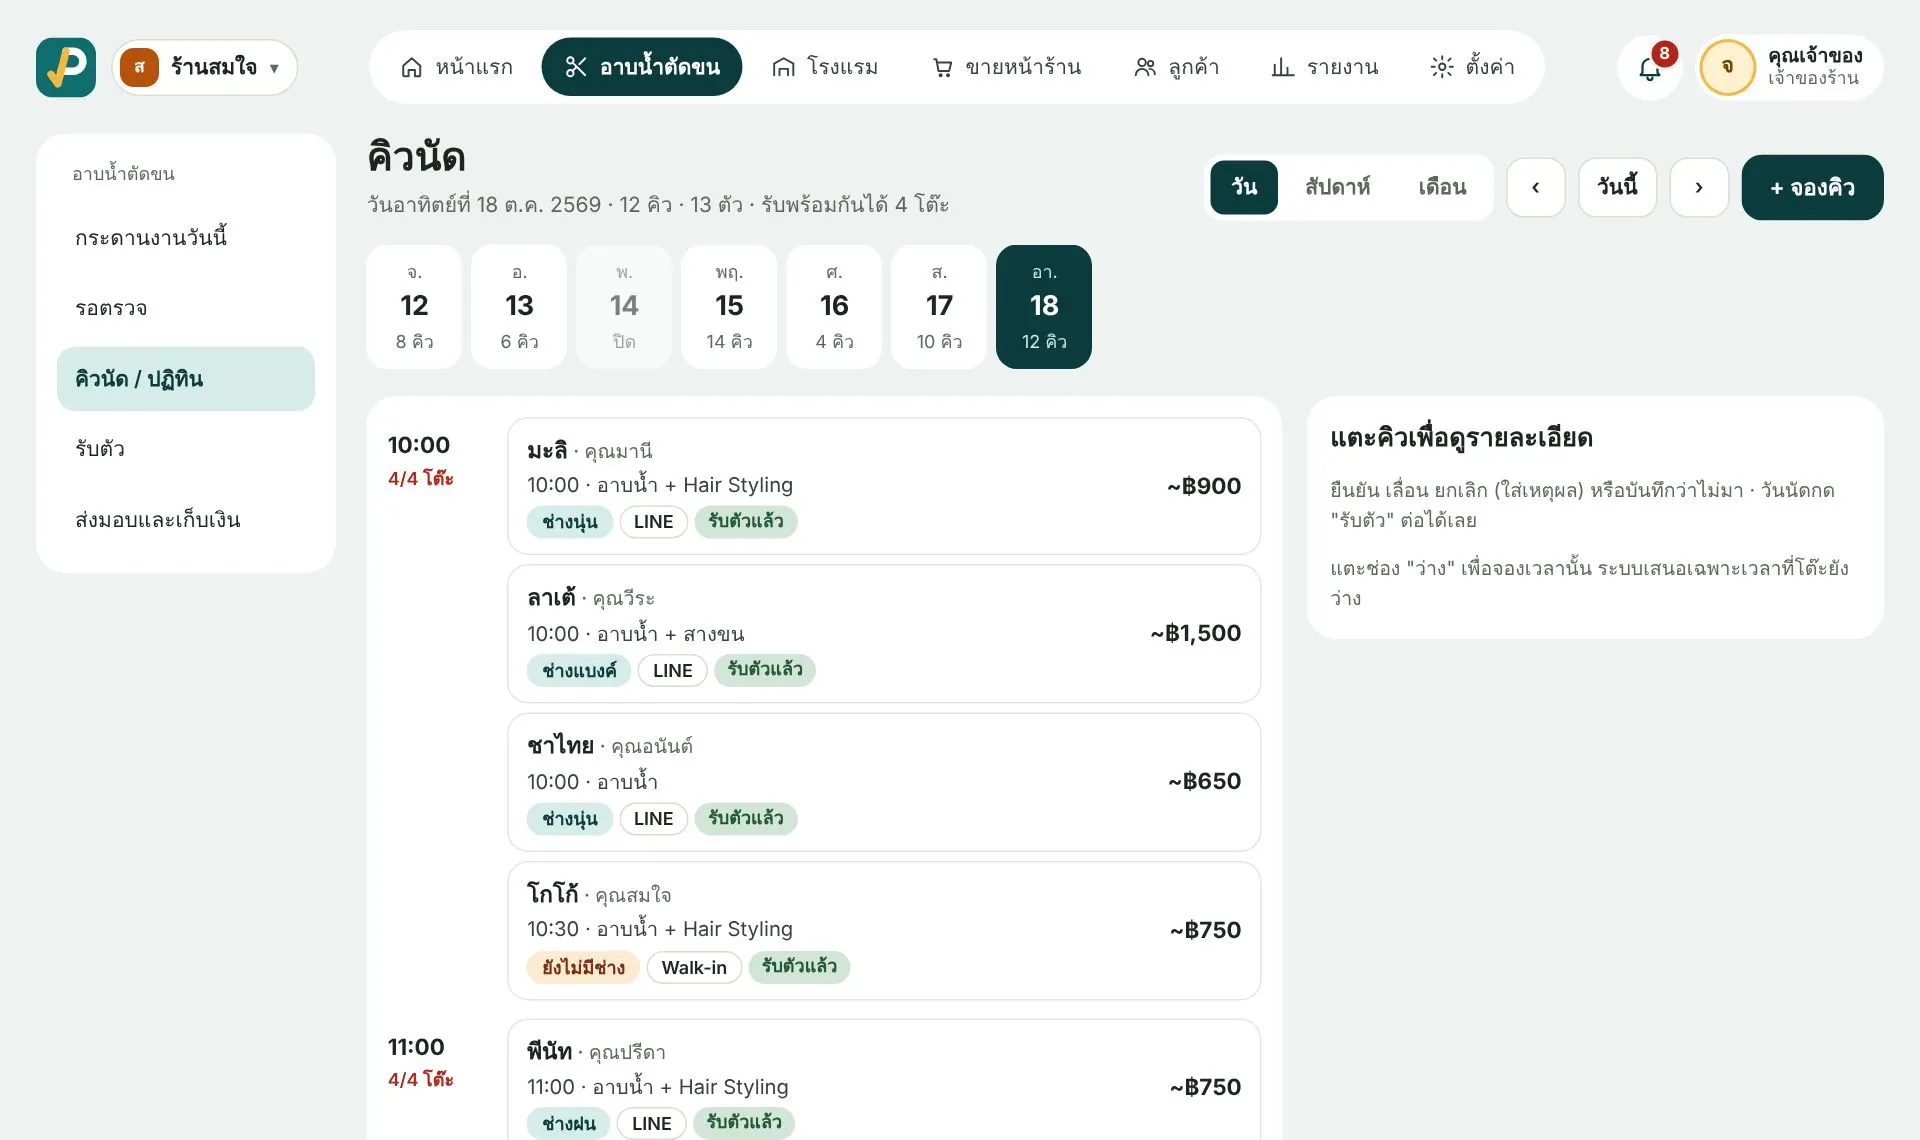The width and height of the screenshot is (1920, 1140).
Task: Go to next day with right chevron
Action: (1699, 187)
